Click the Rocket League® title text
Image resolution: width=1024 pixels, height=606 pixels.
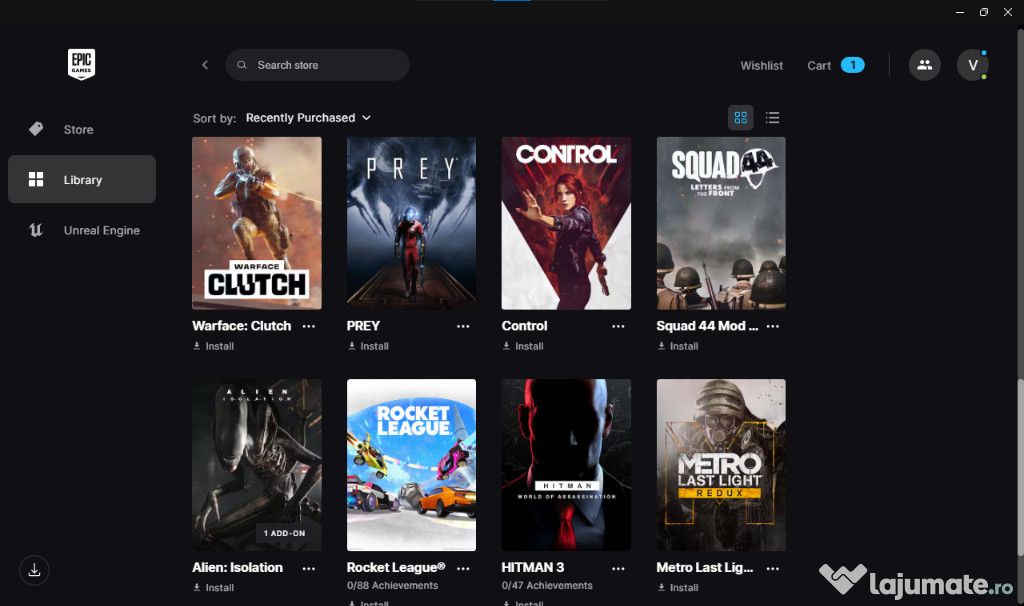(x=396, y=567)
